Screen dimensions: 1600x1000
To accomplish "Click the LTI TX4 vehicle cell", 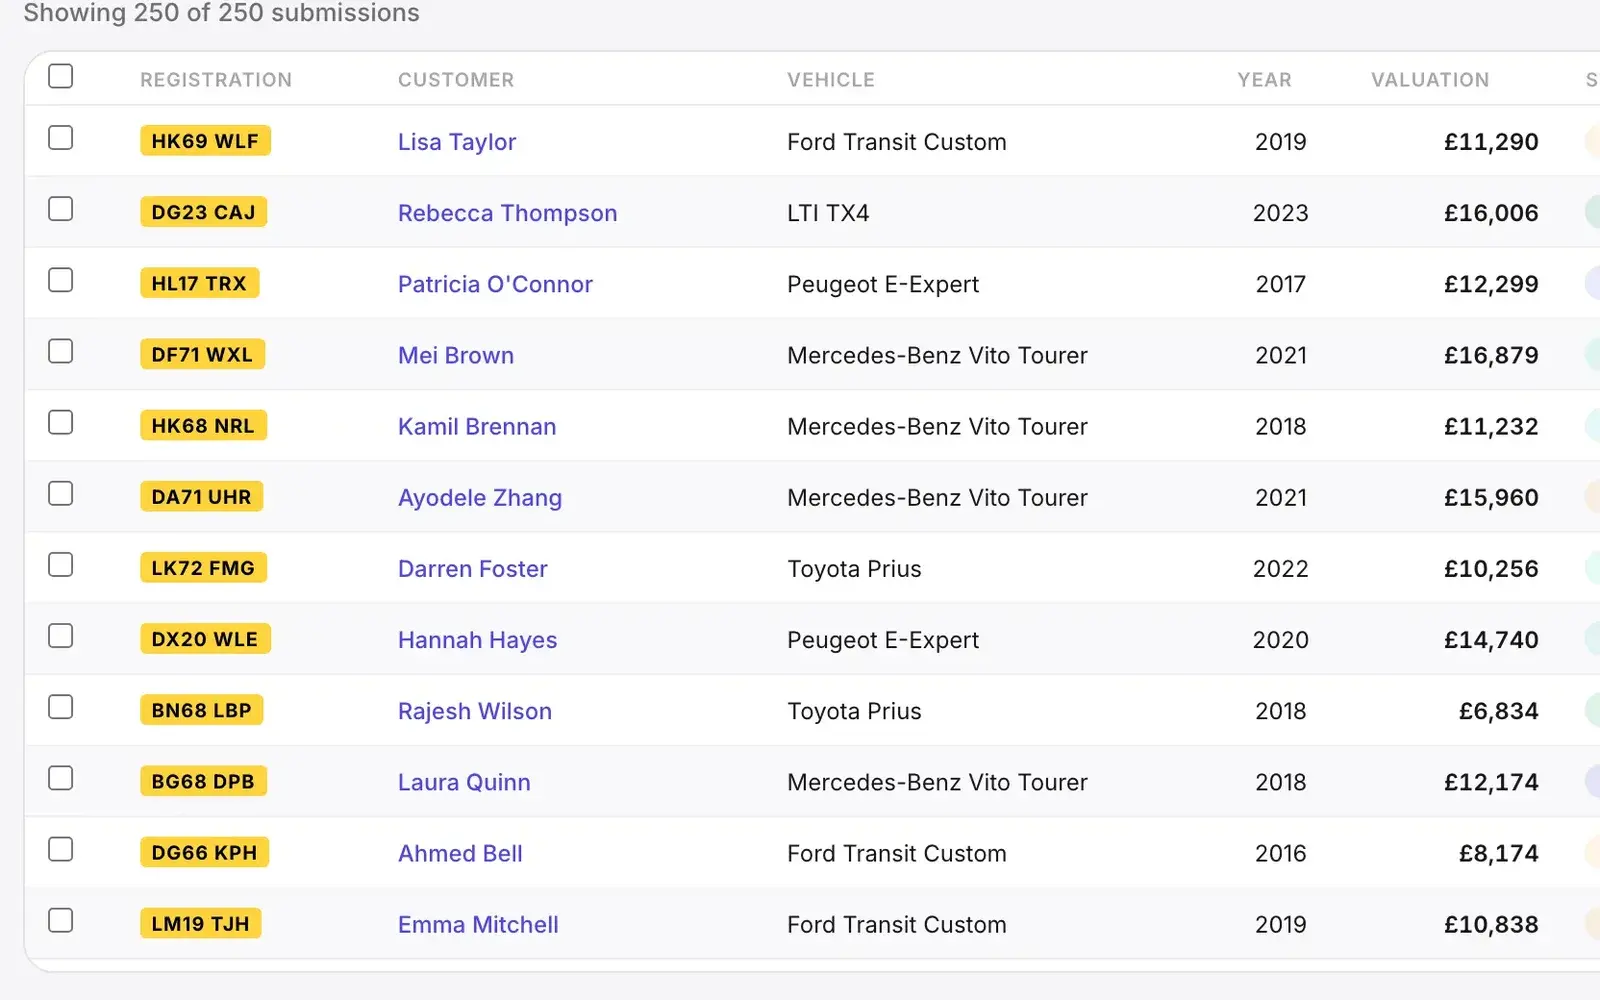I will (828, 213).
